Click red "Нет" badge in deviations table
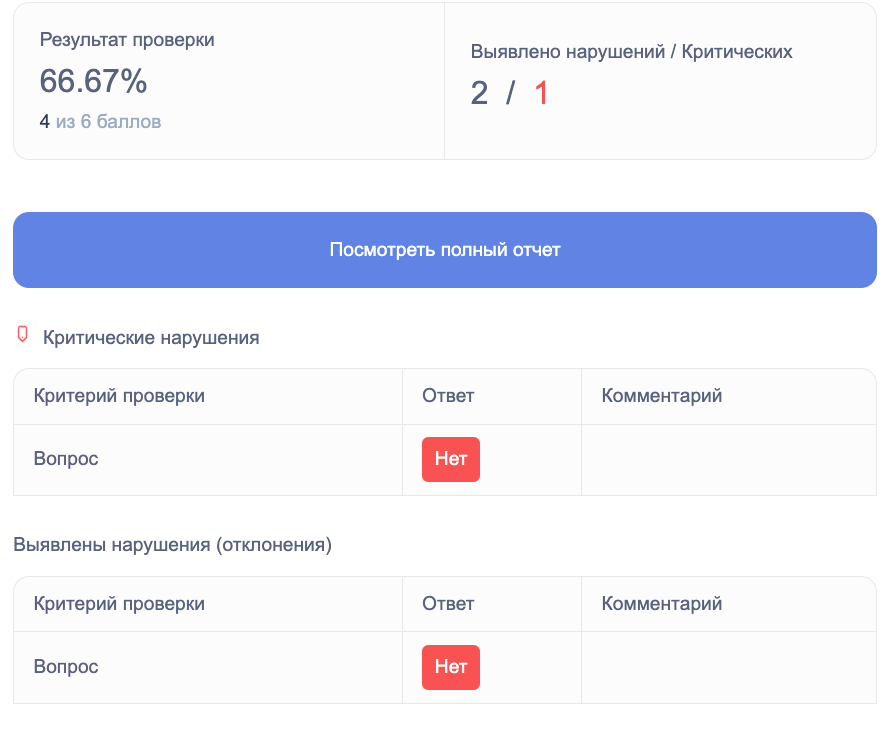This screenshot has height=746, width=892. (451, 667)
